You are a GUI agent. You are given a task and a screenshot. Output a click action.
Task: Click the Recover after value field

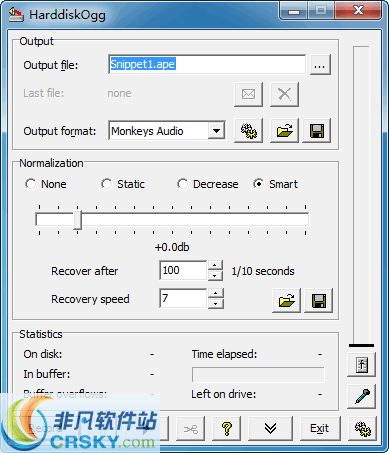click(183, 270)
